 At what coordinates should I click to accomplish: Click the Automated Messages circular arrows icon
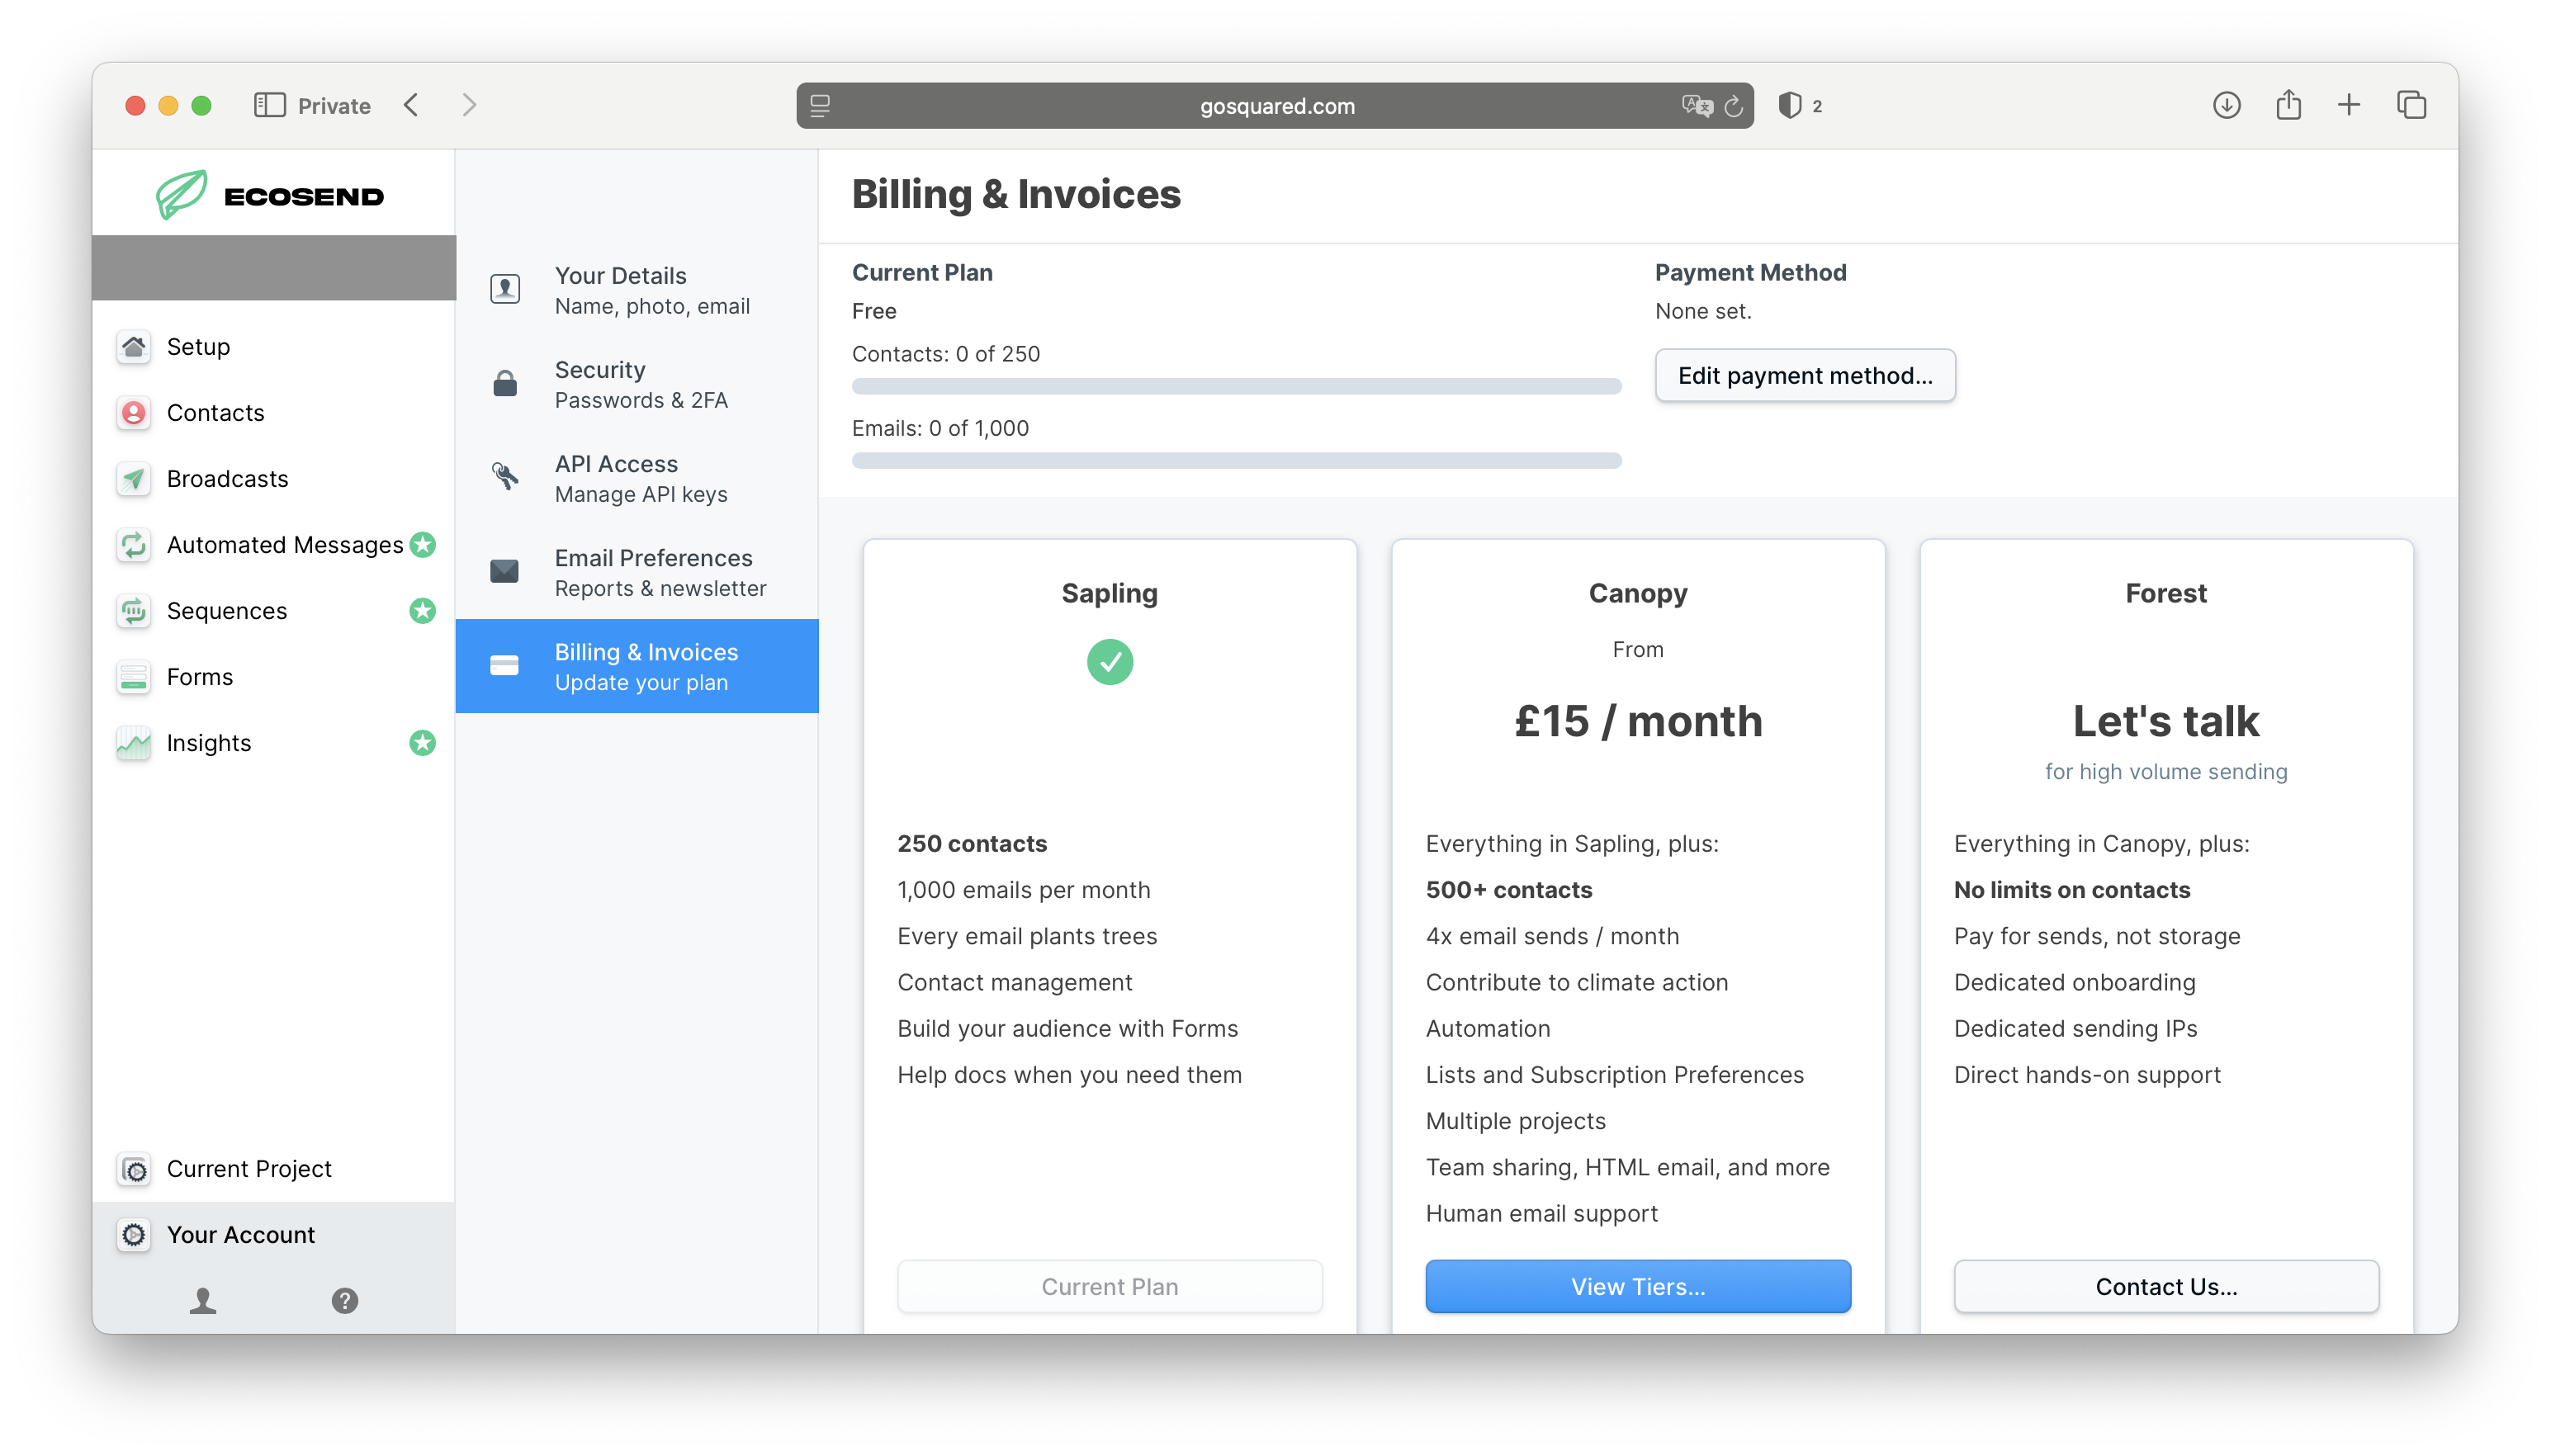[x=133, y=545]
